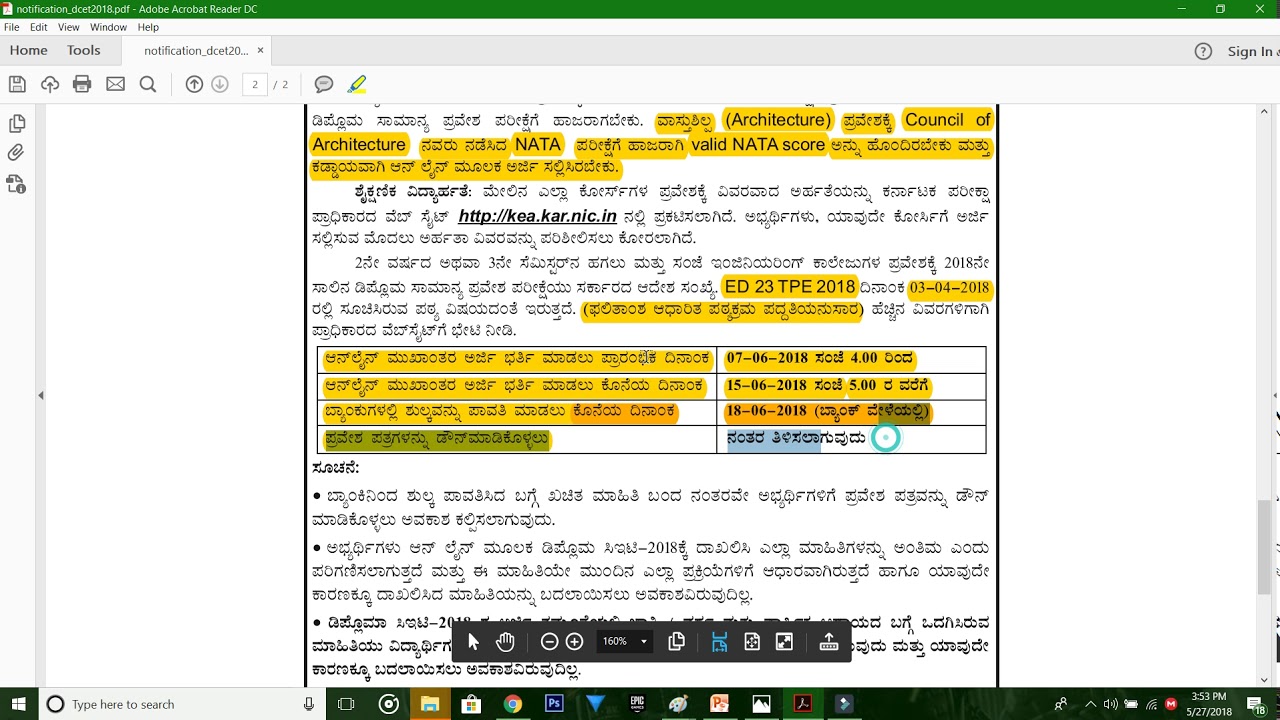This screenshot has width=1280, height=720.
Task: Open the Window menu
Action: tap(108, 27)
